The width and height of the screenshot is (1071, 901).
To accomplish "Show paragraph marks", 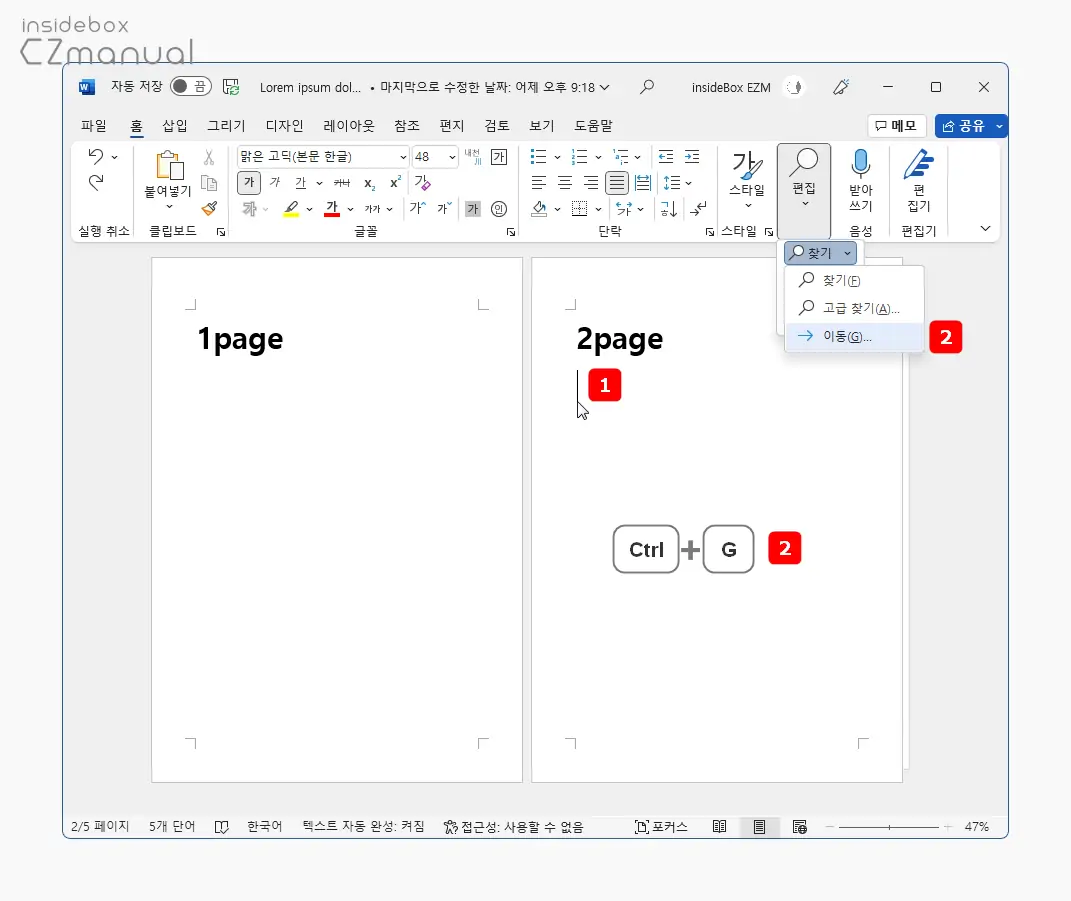I will point(698,209).
